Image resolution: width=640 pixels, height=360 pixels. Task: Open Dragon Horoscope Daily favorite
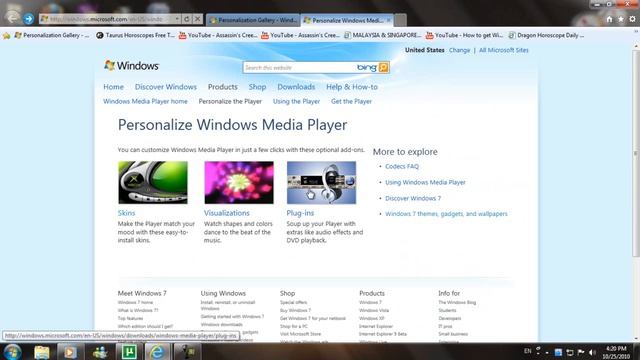click(x=546, y=36)
